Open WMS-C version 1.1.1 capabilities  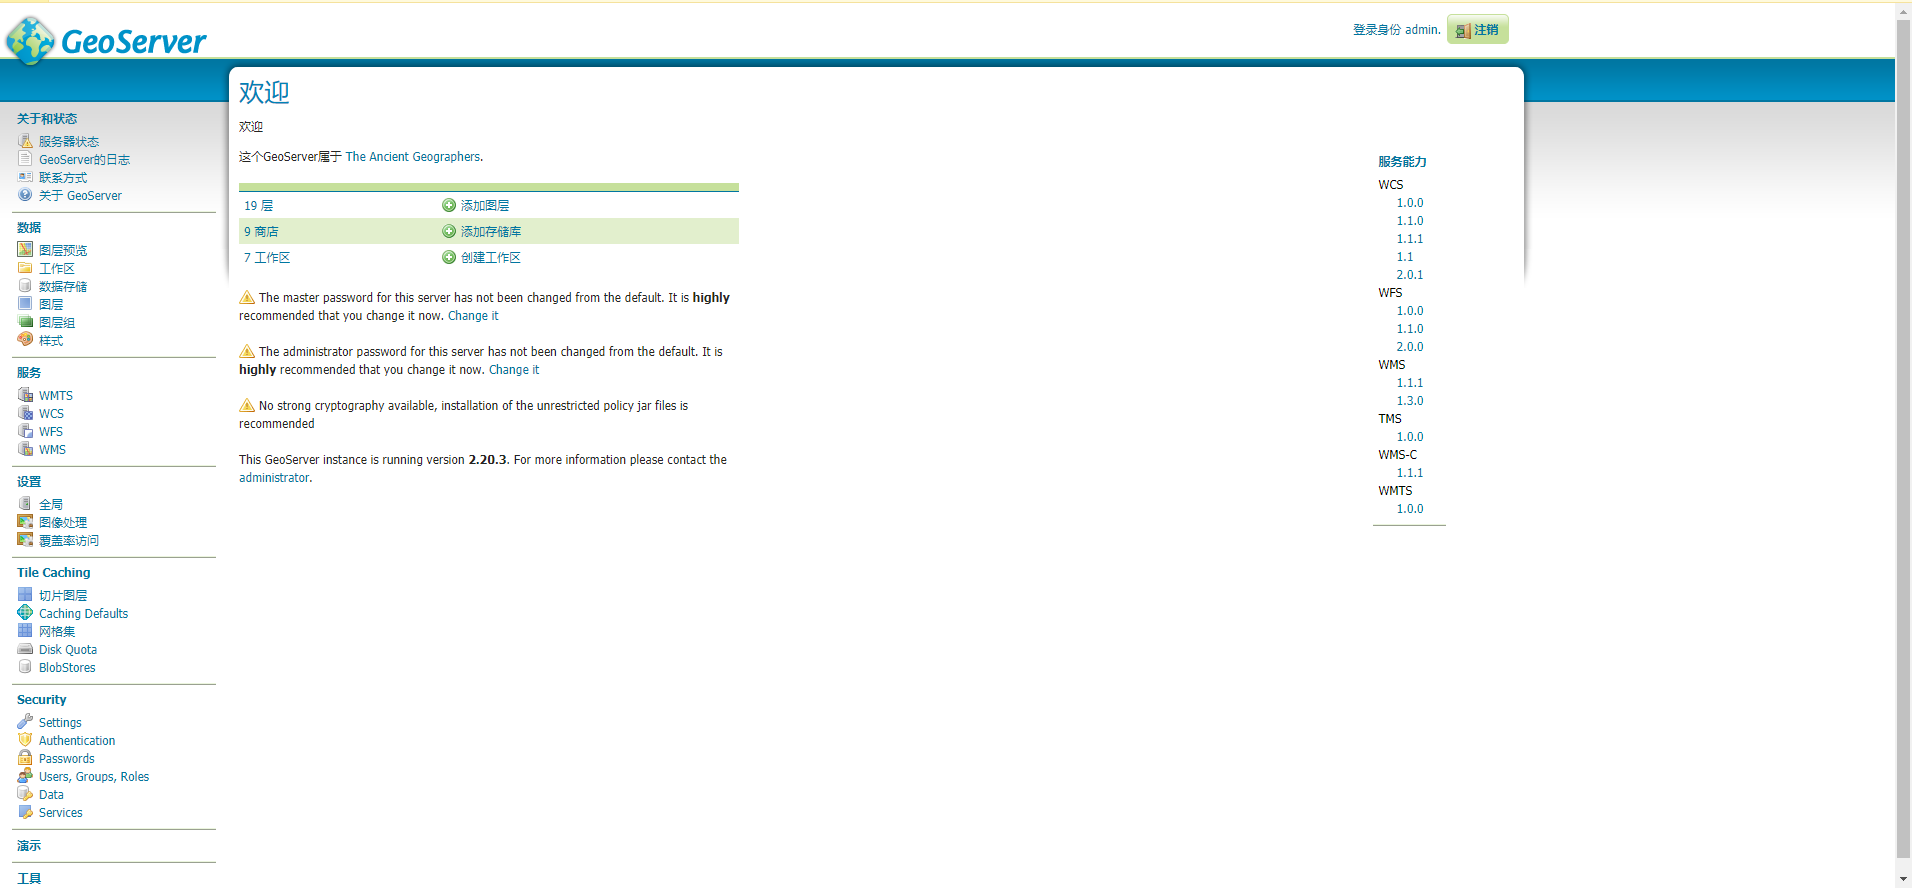1410,473
